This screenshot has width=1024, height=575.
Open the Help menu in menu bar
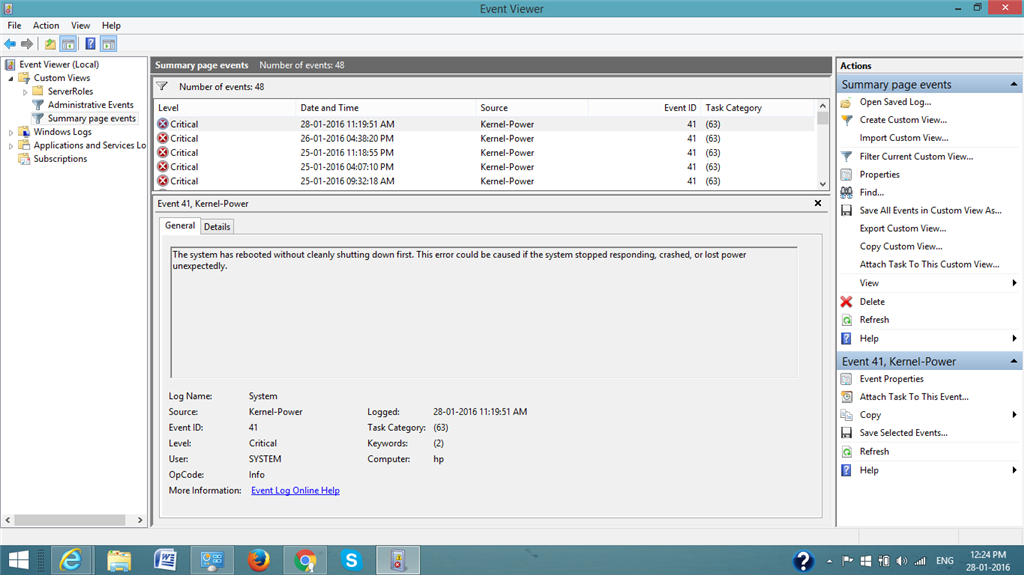(x=111, y=25)
